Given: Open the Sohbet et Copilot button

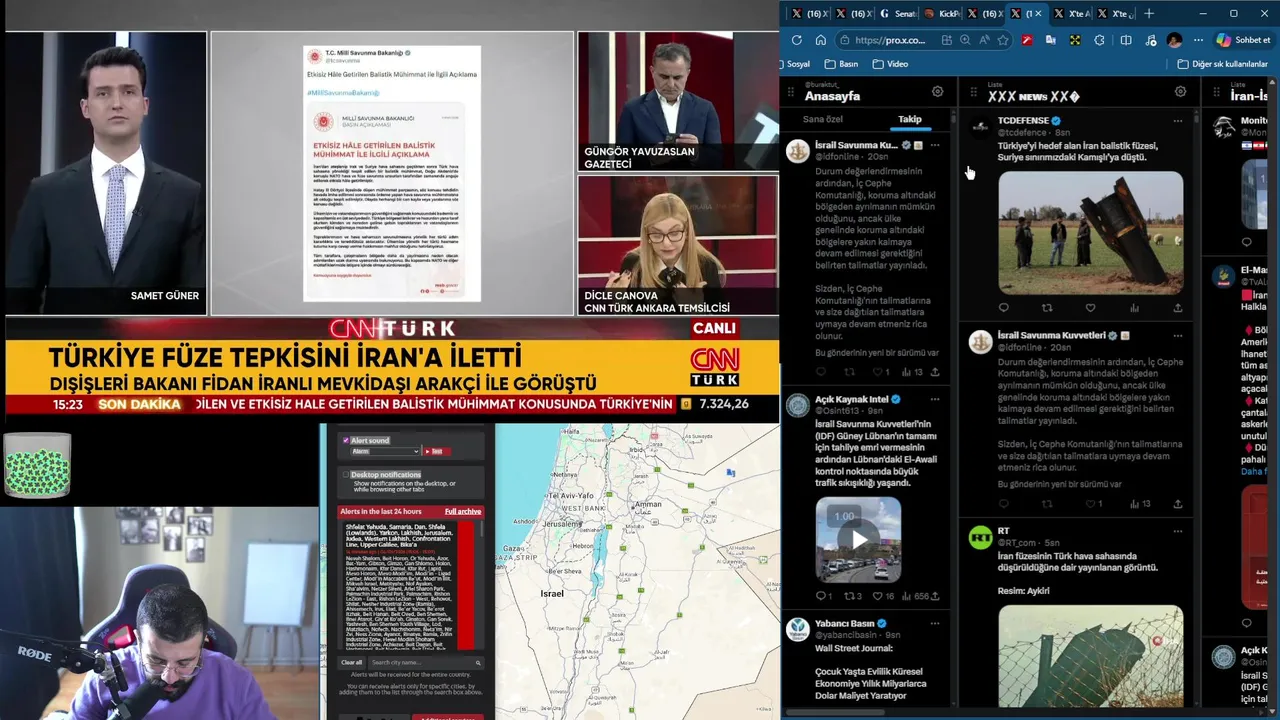Looking at the screenshot, I should [x=1243, y=40].
